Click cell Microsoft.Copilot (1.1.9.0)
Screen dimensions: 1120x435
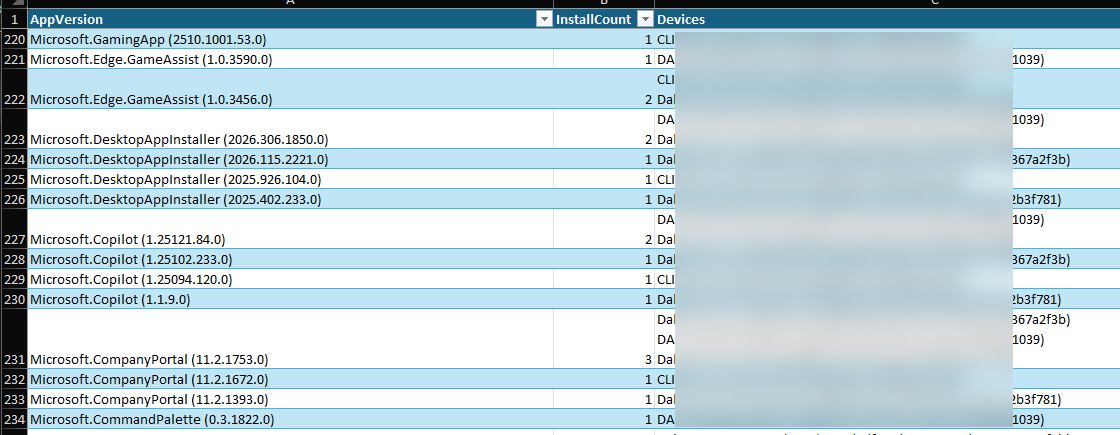coord(291,299)
